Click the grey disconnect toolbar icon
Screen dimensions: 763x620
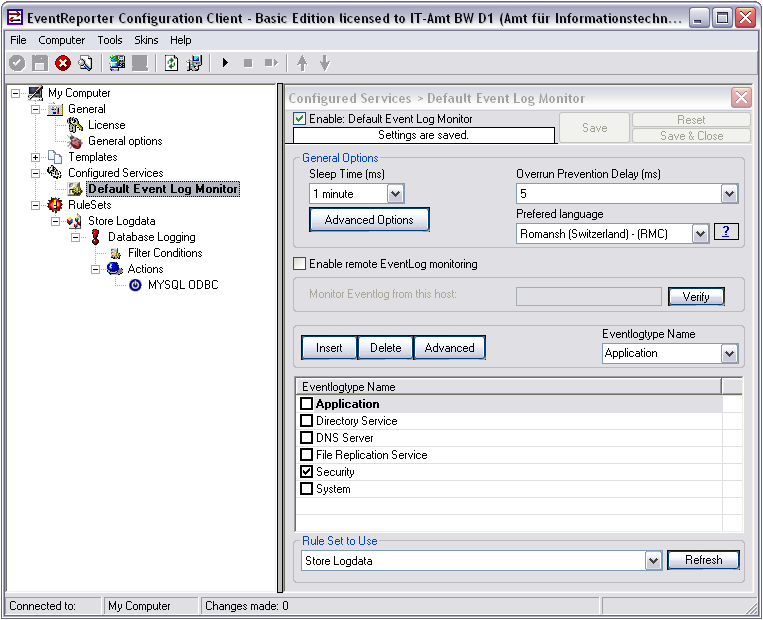point(140,63)
